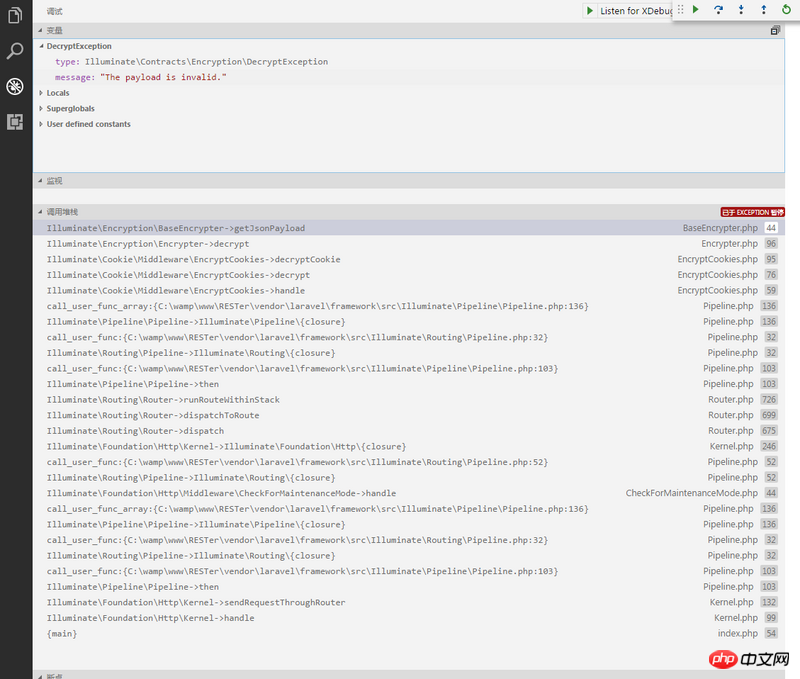The height and width of the screenshot is (679, 800).
Task: Select the Encrypter->decrypt stack frame
Action: (409, 244)
